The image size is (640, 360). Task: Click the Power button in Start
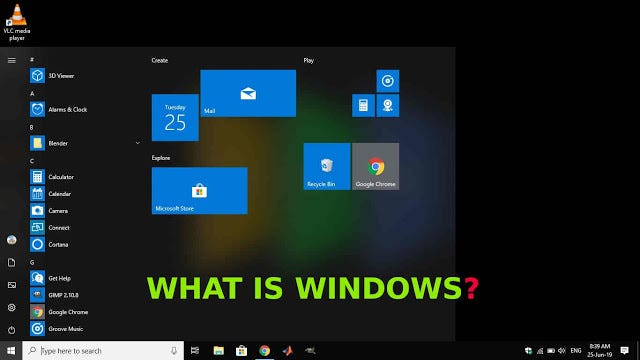11,330
